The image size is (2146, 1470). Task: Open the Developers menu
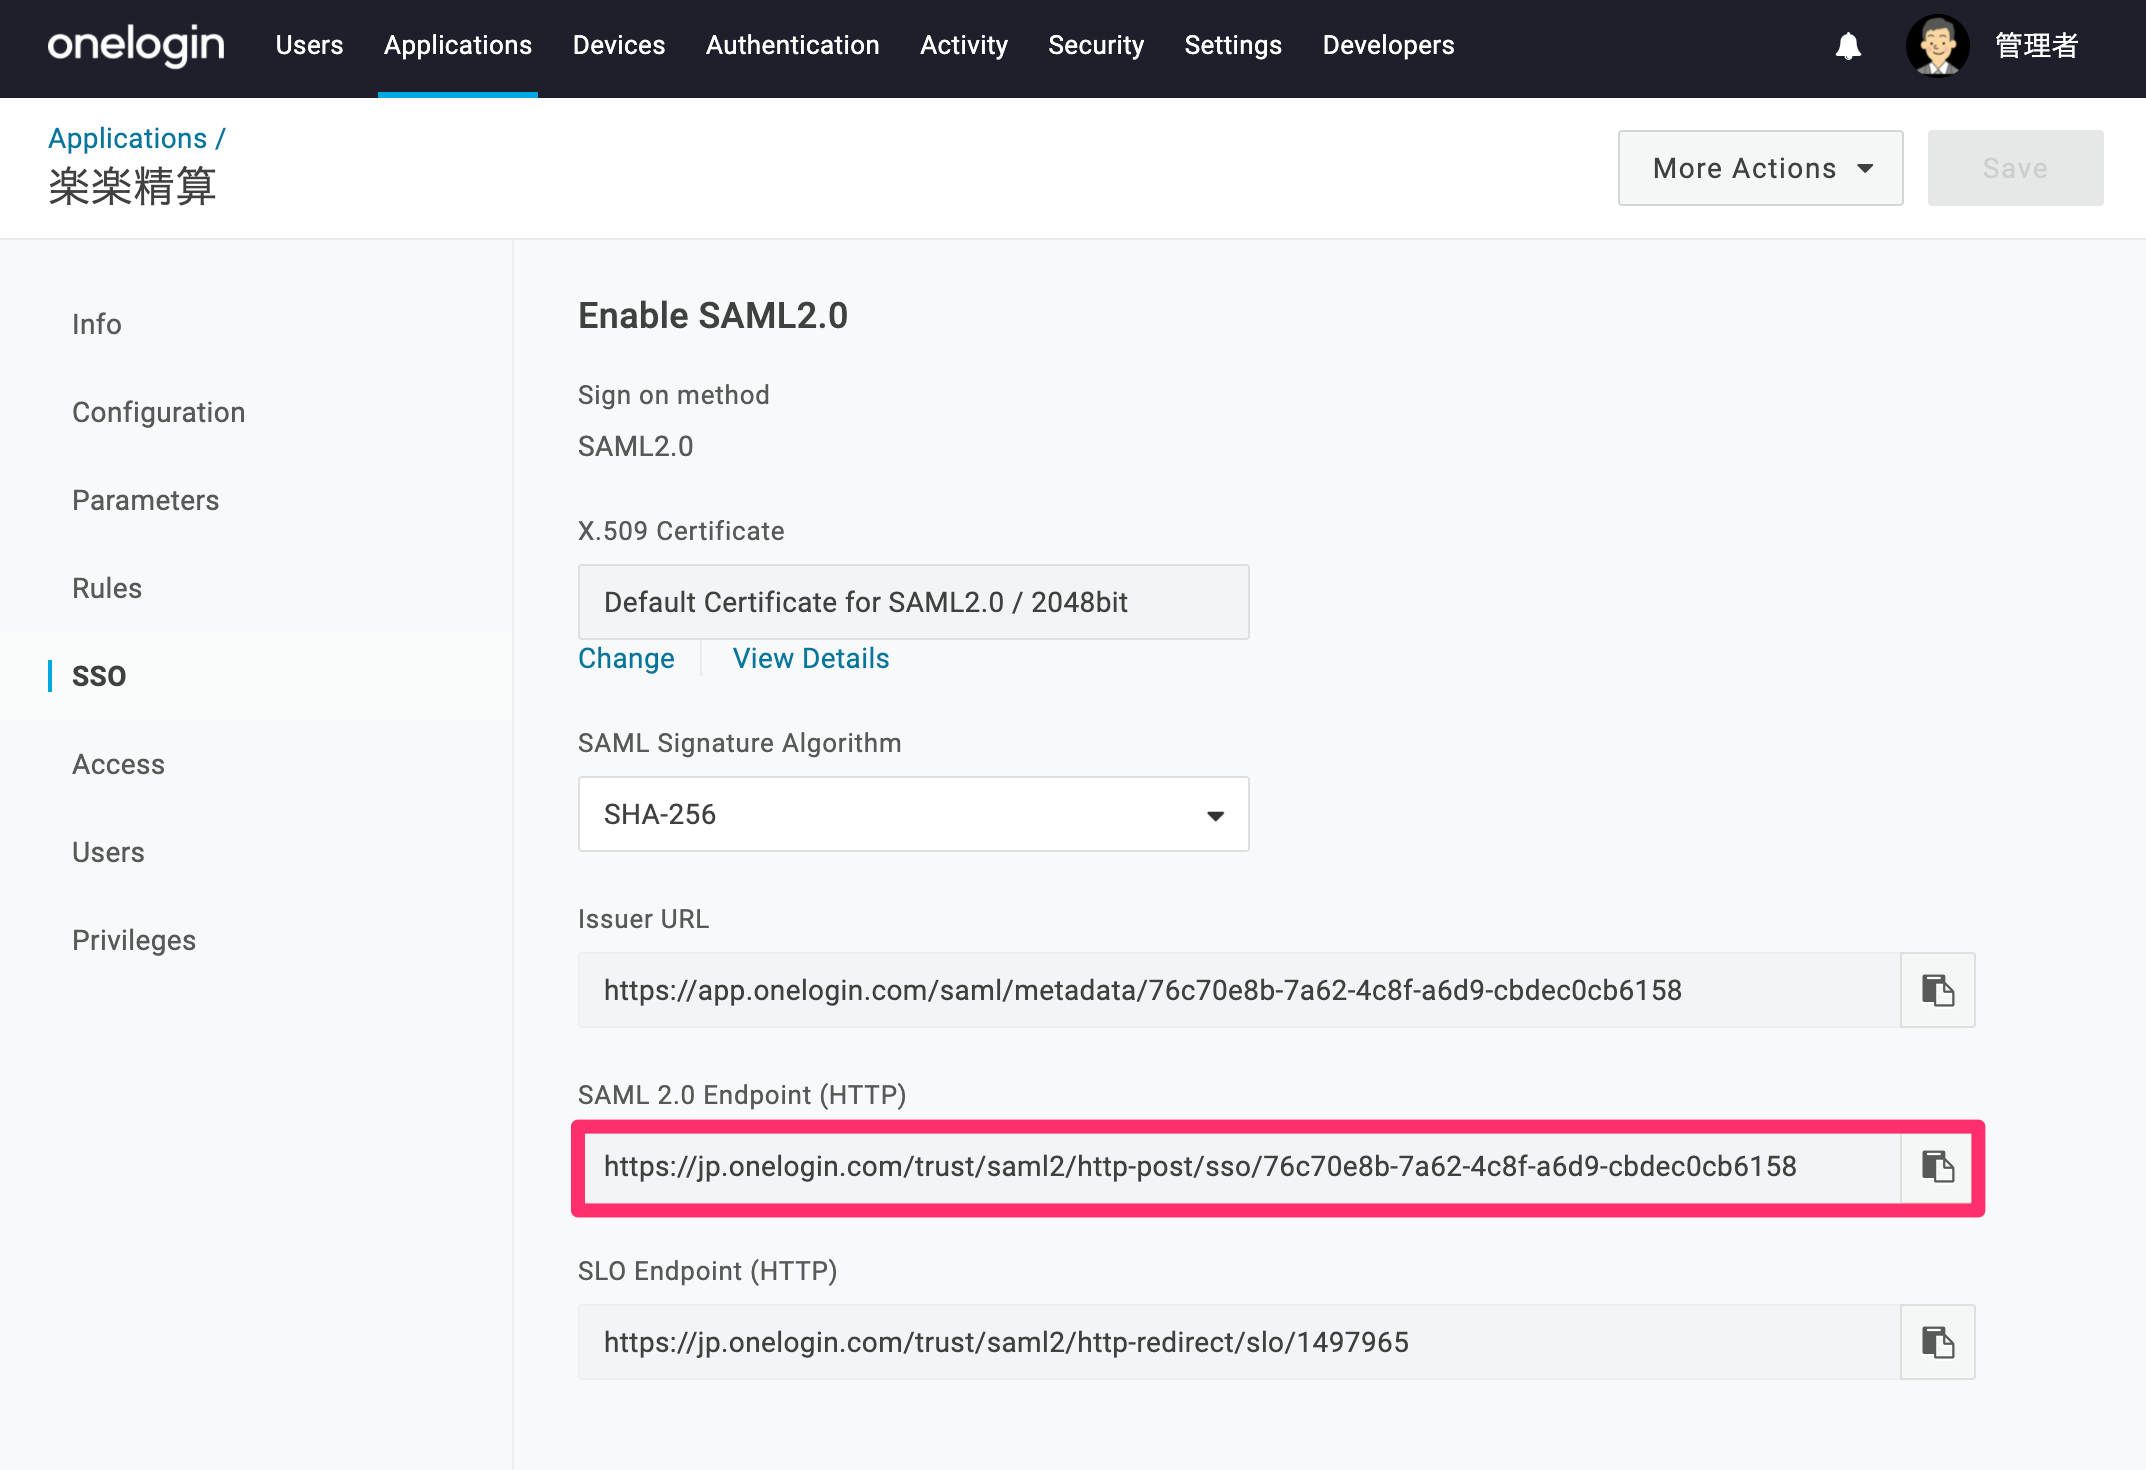coord(1388,45)
